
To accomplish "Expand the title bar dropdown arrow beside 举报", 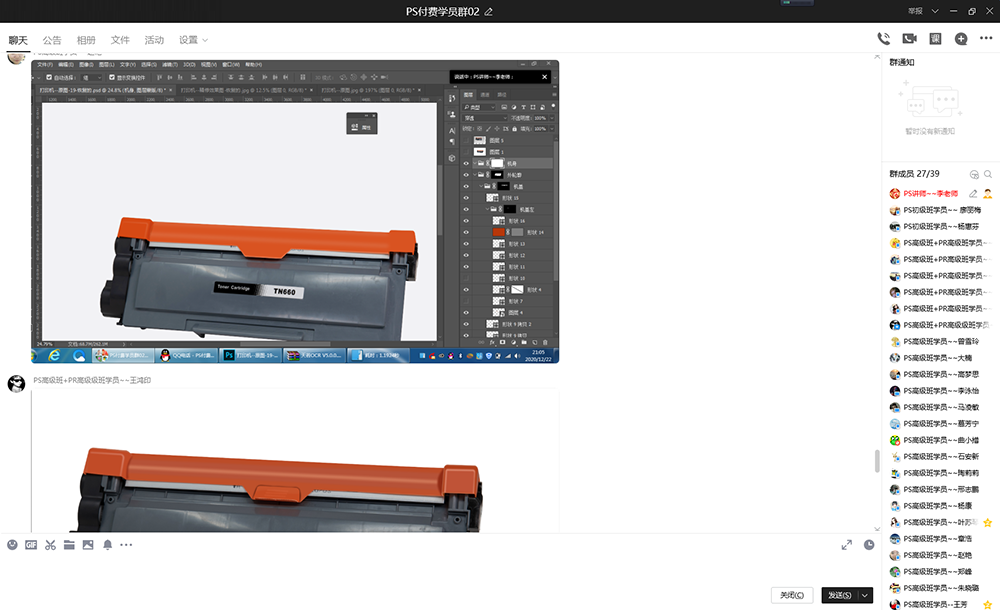I will (935, 11).
